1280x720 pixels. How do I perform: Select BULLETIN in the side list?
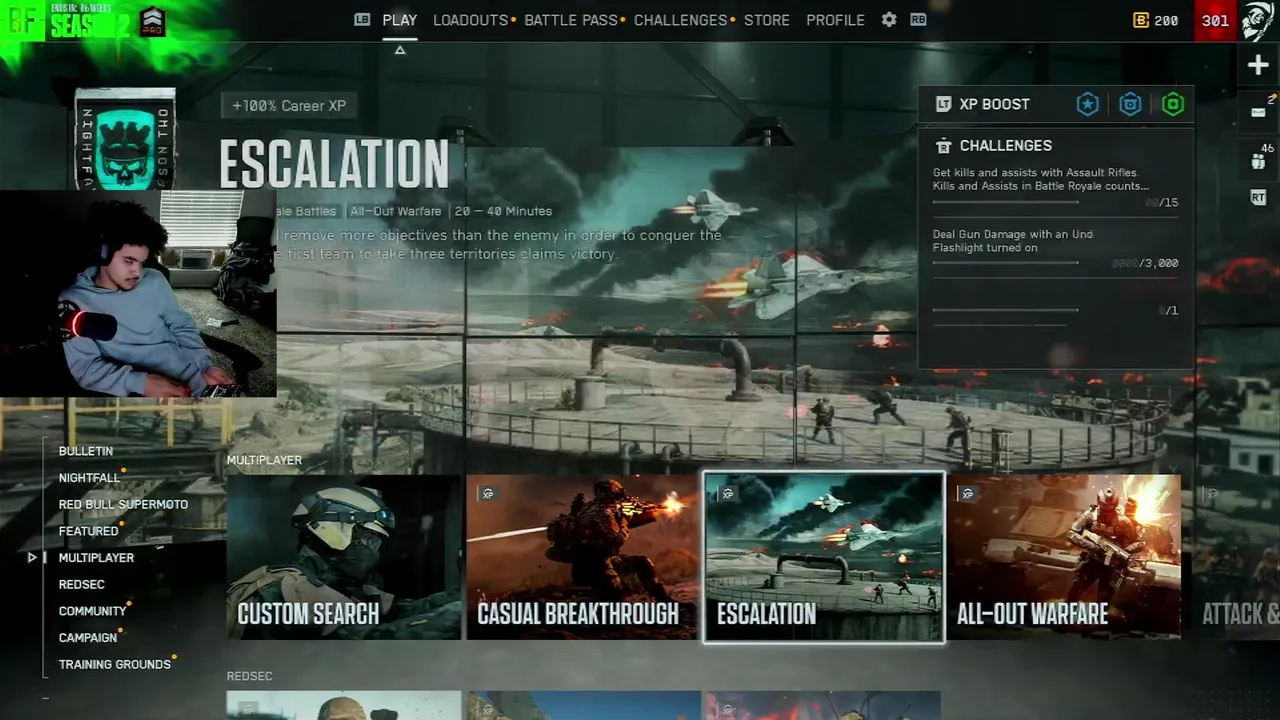[x=86, y=451]
